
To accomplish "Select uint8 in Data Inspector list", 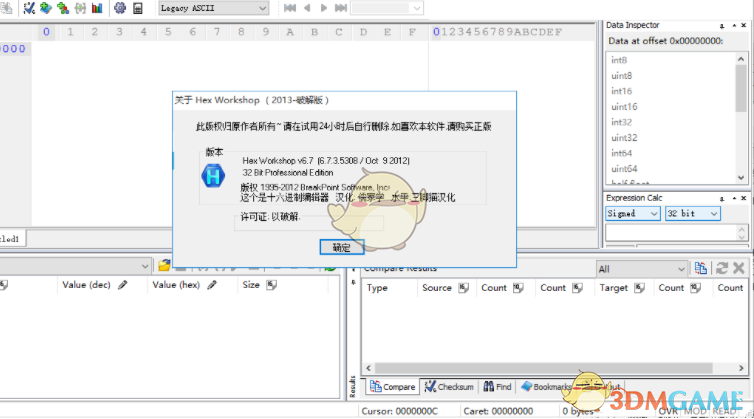I will click(x=622, y=76).
